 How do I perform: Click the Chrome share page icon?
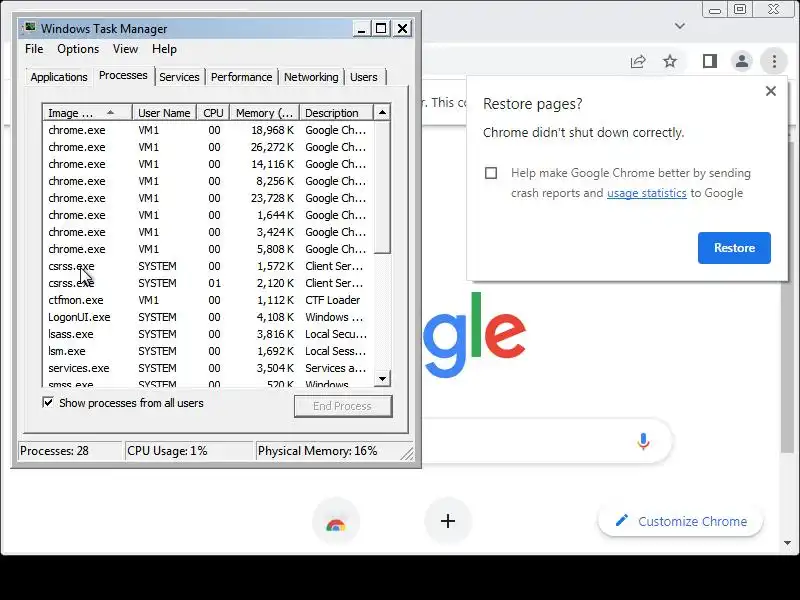pyautogui.click(x=638, y=62)
